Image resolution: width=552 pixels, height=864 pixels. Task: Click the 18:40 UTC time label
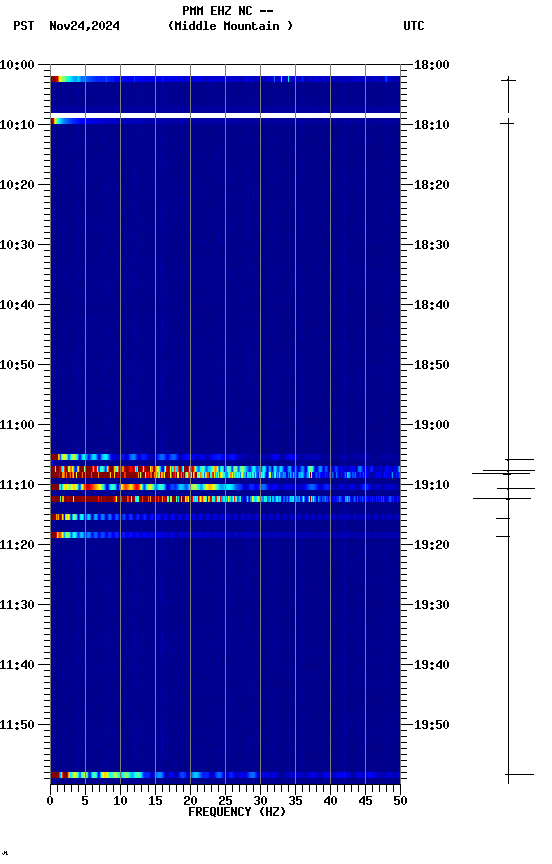pyautogui.click(x=432, y=305)
